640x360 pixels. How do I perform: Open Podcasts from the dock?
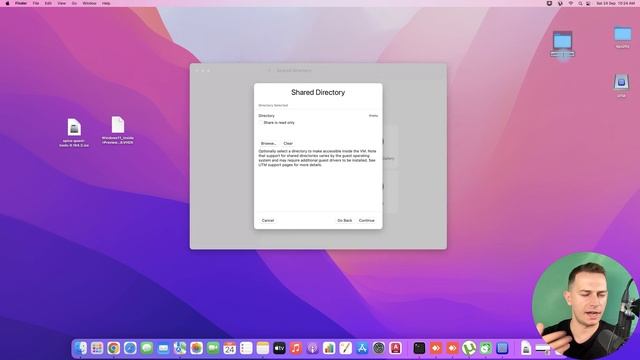[312, 348]
